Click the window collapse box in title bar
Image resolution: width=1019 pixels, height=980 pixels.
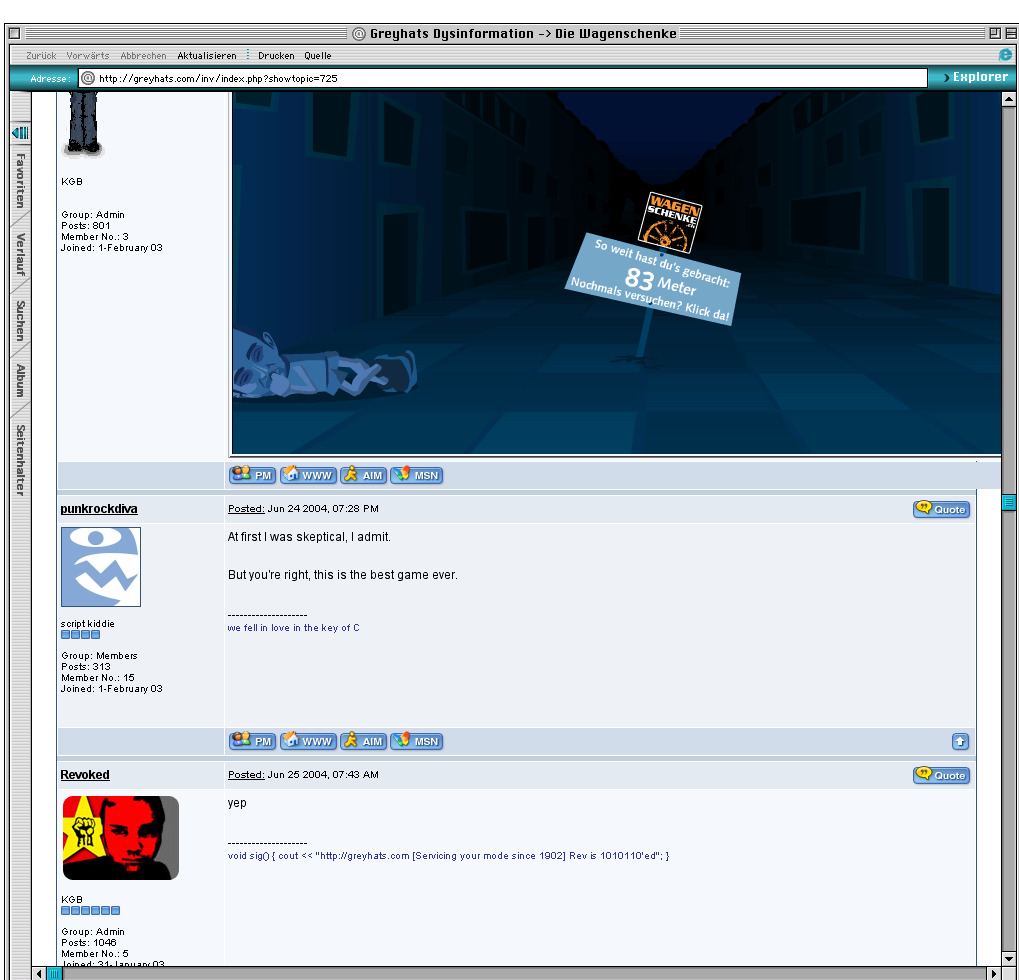(x=1011, y=33)
